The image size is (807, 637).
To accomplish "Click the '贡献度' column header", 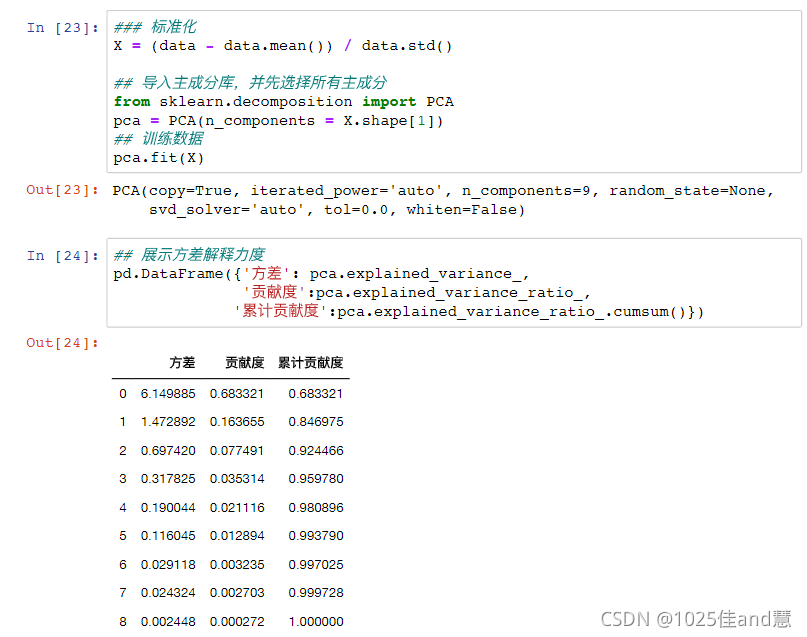I will coord(244,363).
